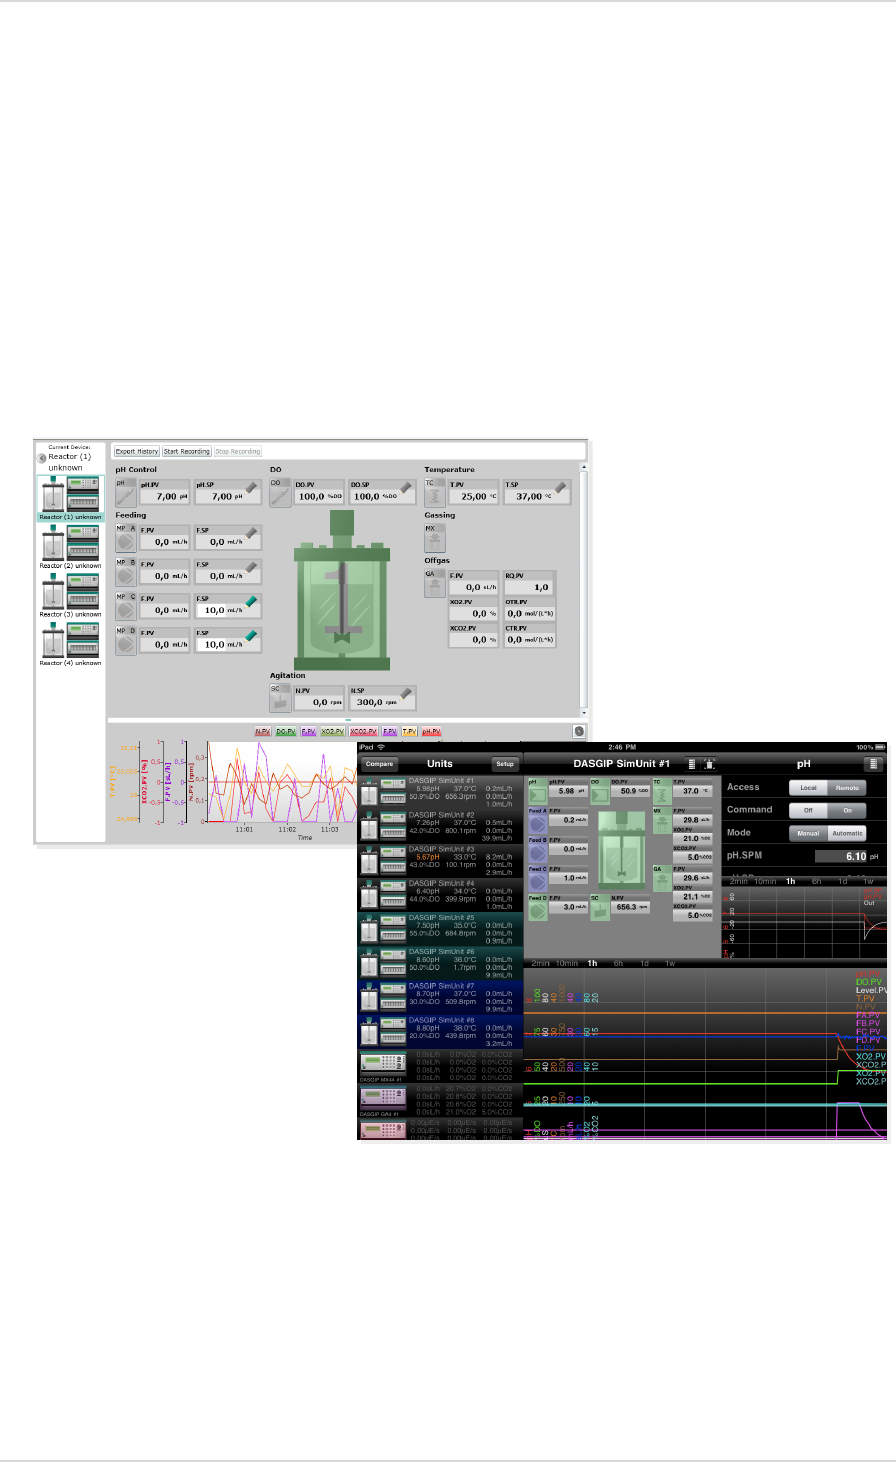Tap vessel view icon beside SimUnit #1 title
The width and height of the screenshot is (896, 1462).
coord(710,764)
